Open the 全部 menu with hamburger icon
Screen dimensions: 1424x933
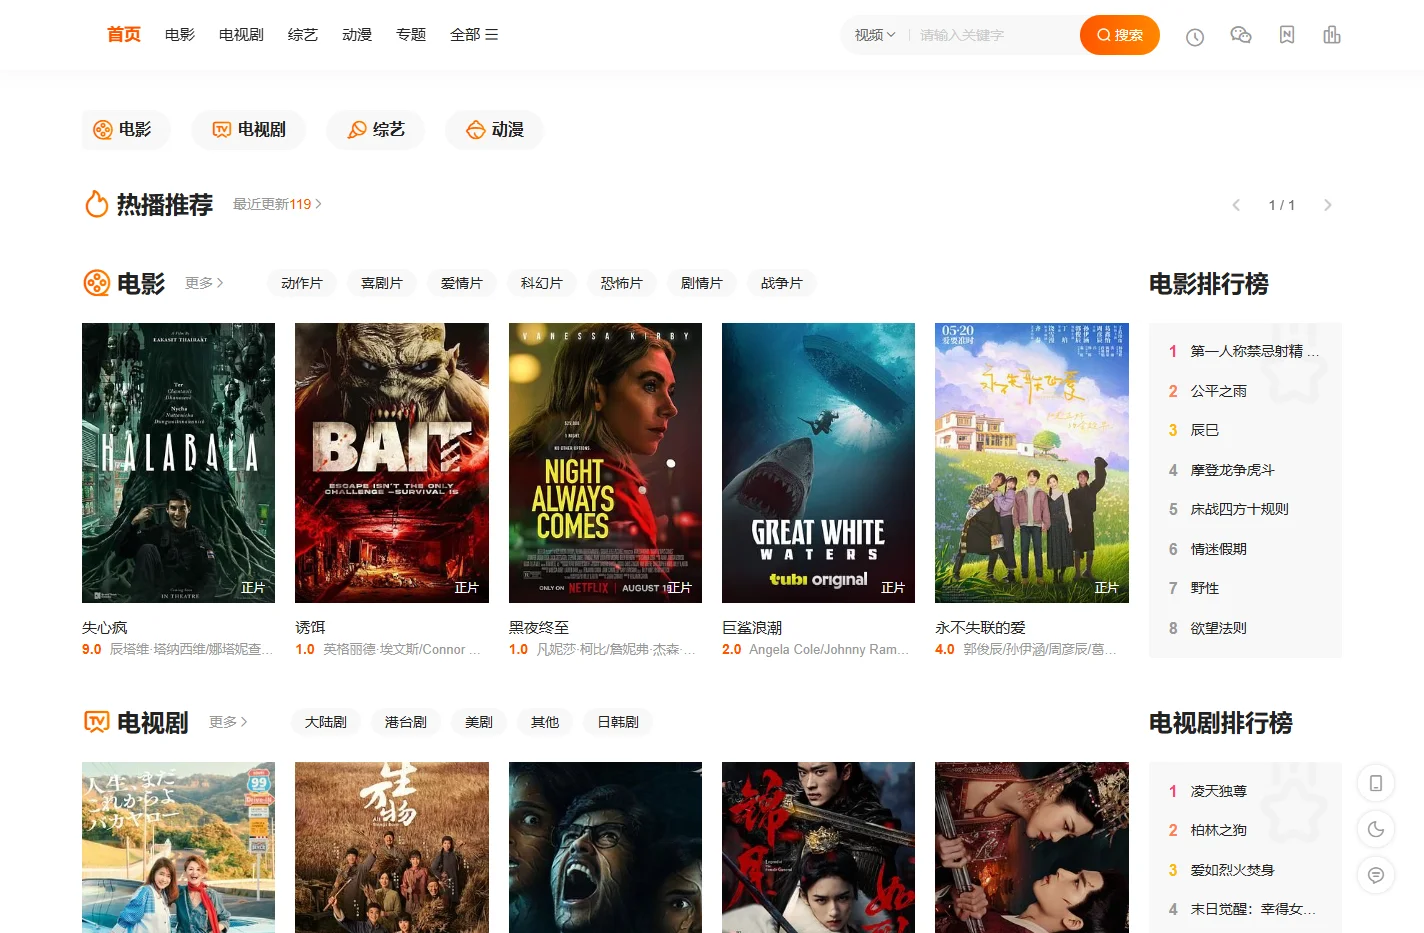pyautogui.click(x=474, y=35)
